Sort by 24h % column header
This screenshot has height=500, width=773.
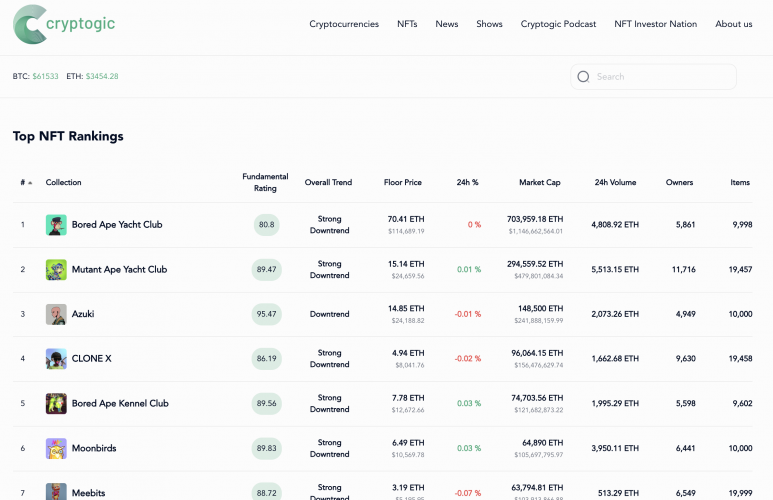point(467,182)
